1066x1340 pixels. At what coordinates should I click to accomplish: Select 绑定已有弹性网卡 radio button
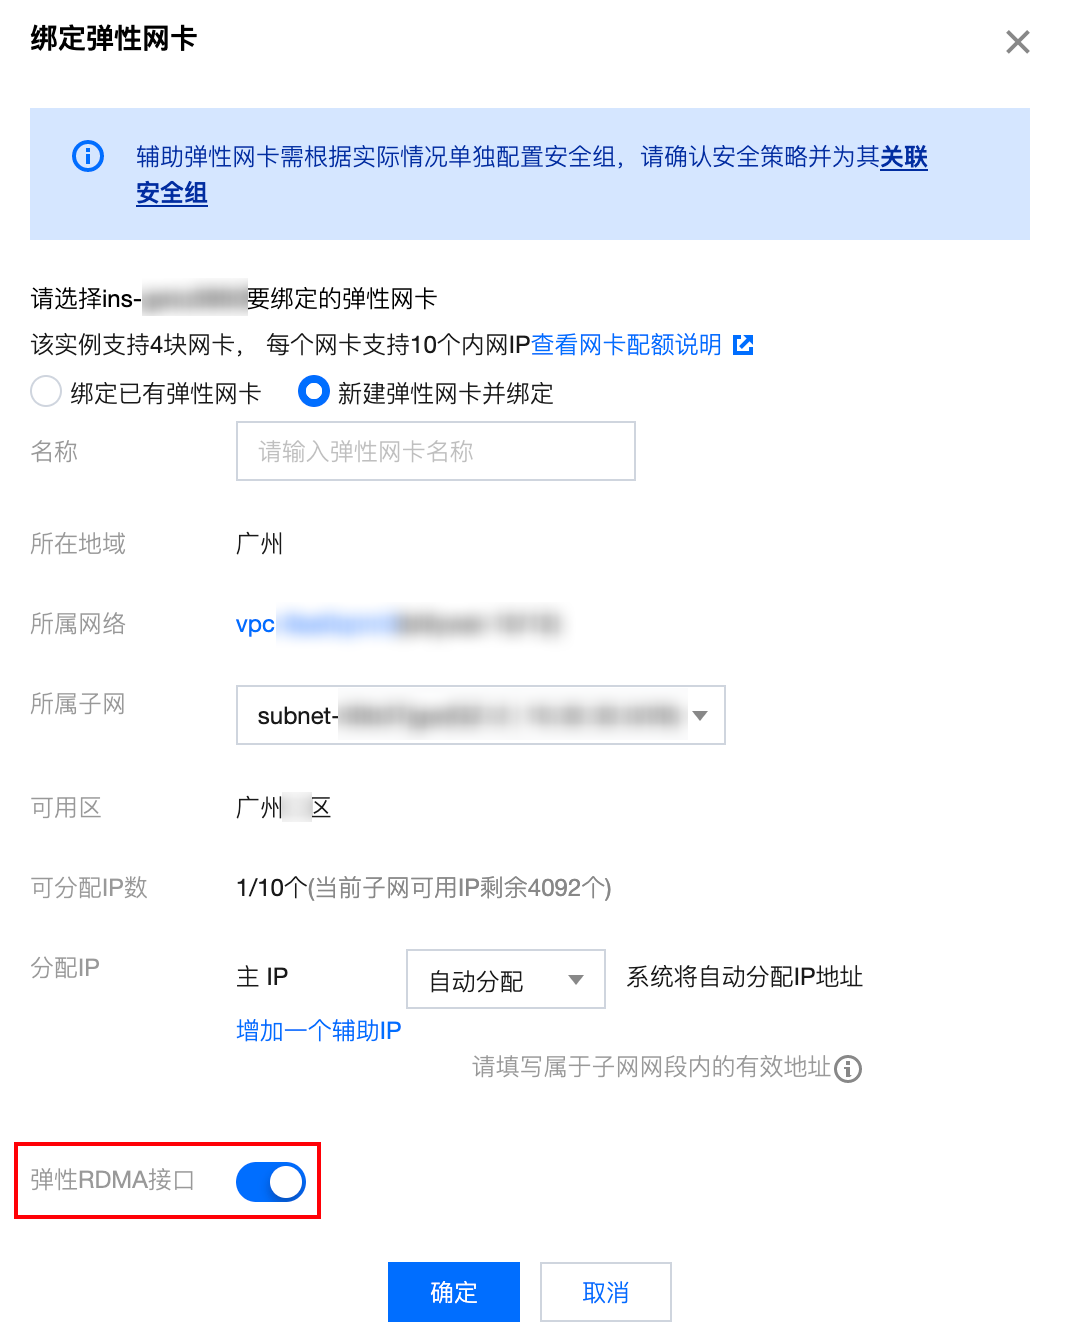pos(46,392)
